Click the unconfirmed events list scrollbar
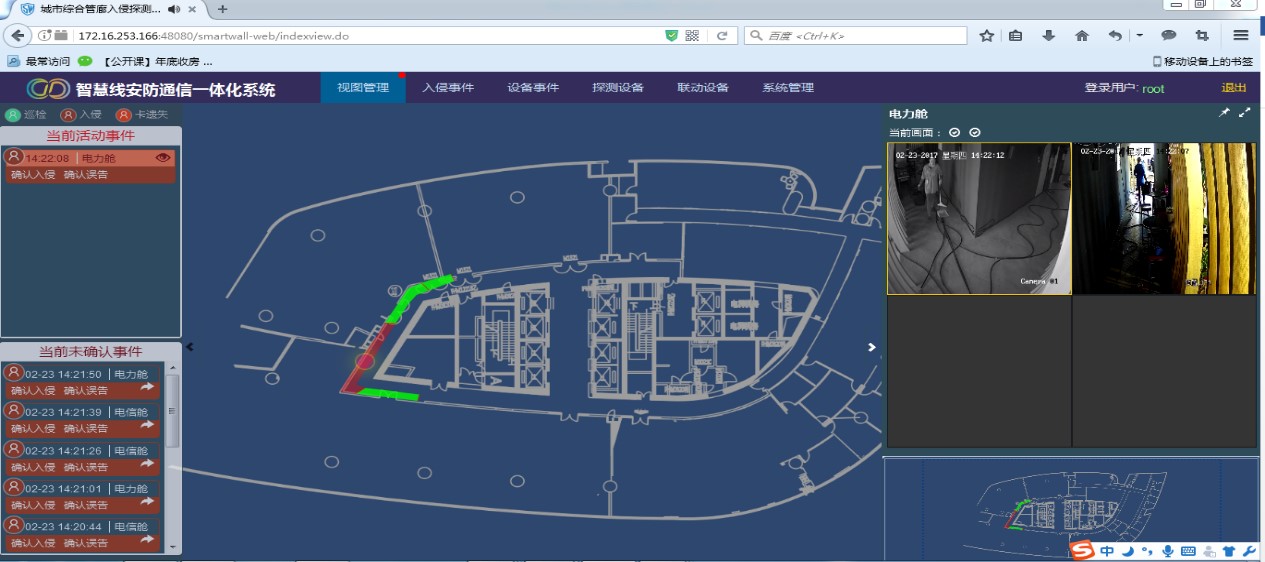Screen dimensions: 1265x562 [x=174, y=410]
